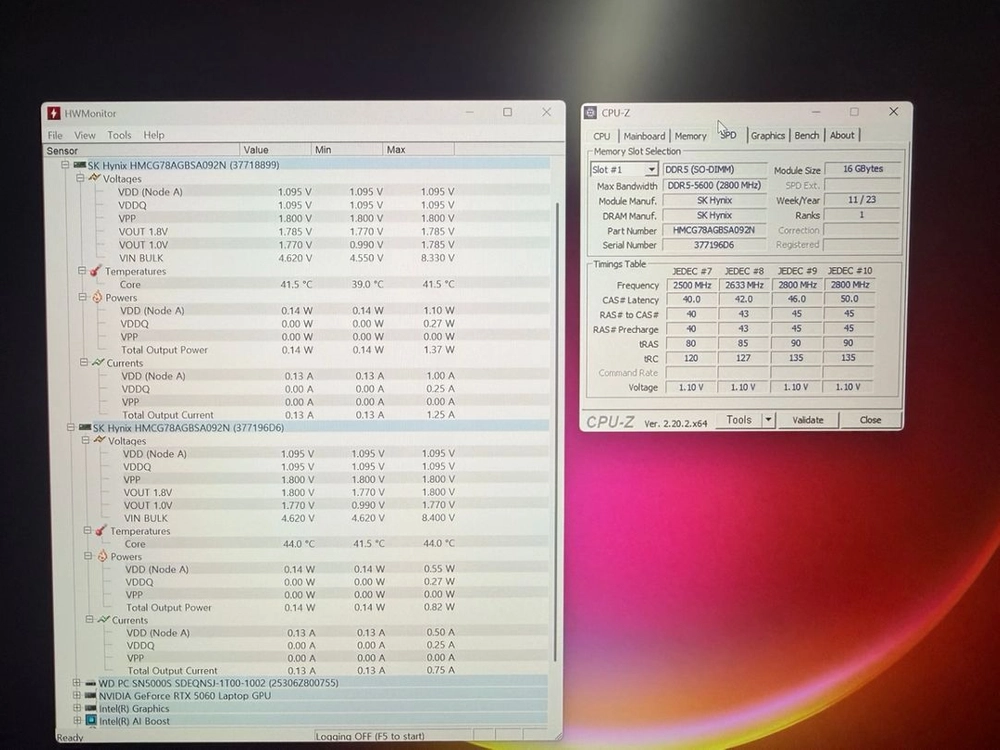Click the Powers flame icon under module 37718899

point(97,297)
